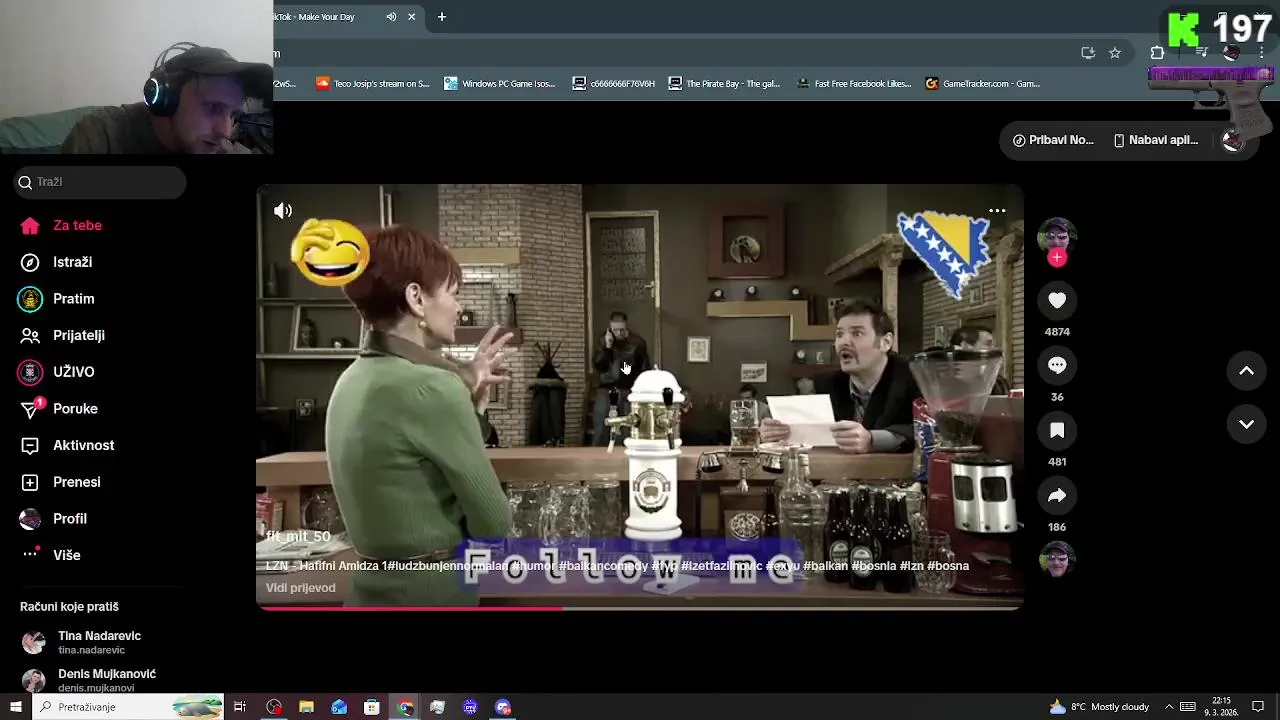The image size is (1280, 720).
Task: Open Fast Free Facebook Likes bookmark
Action: tap(854, 84)
